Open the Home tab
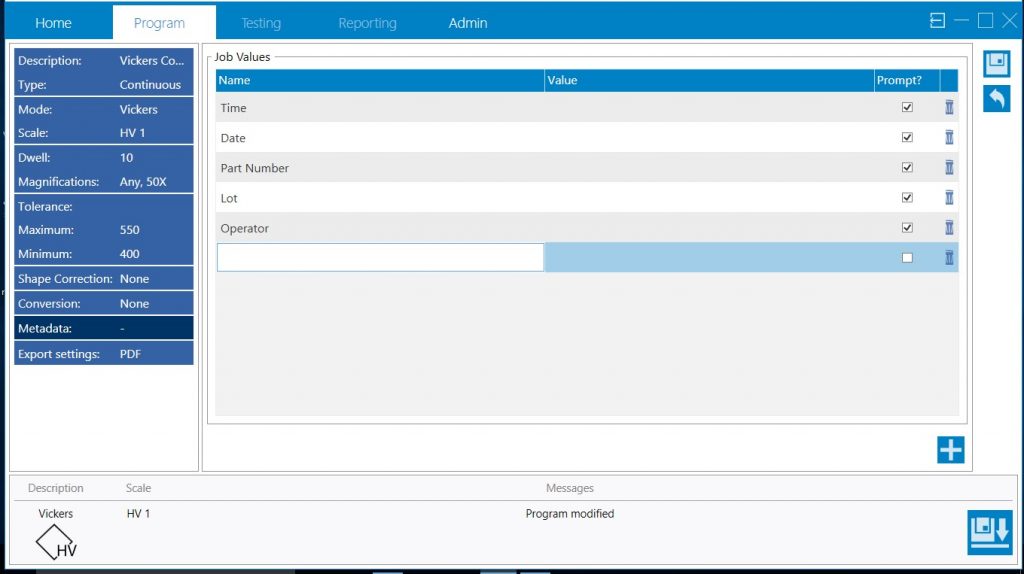1024x574 pixels. (54, 23)
